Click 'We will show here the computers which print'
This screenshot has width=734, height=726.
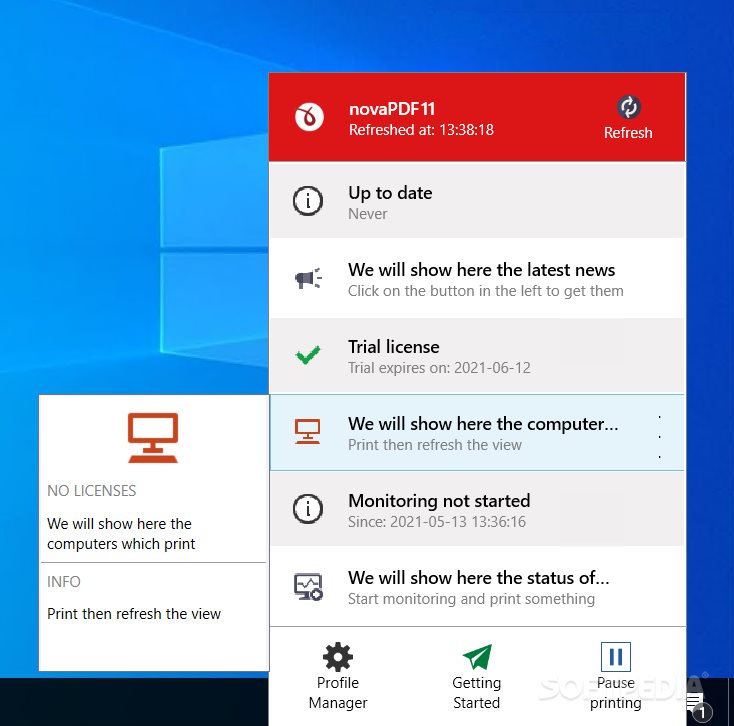coord(121,534)
